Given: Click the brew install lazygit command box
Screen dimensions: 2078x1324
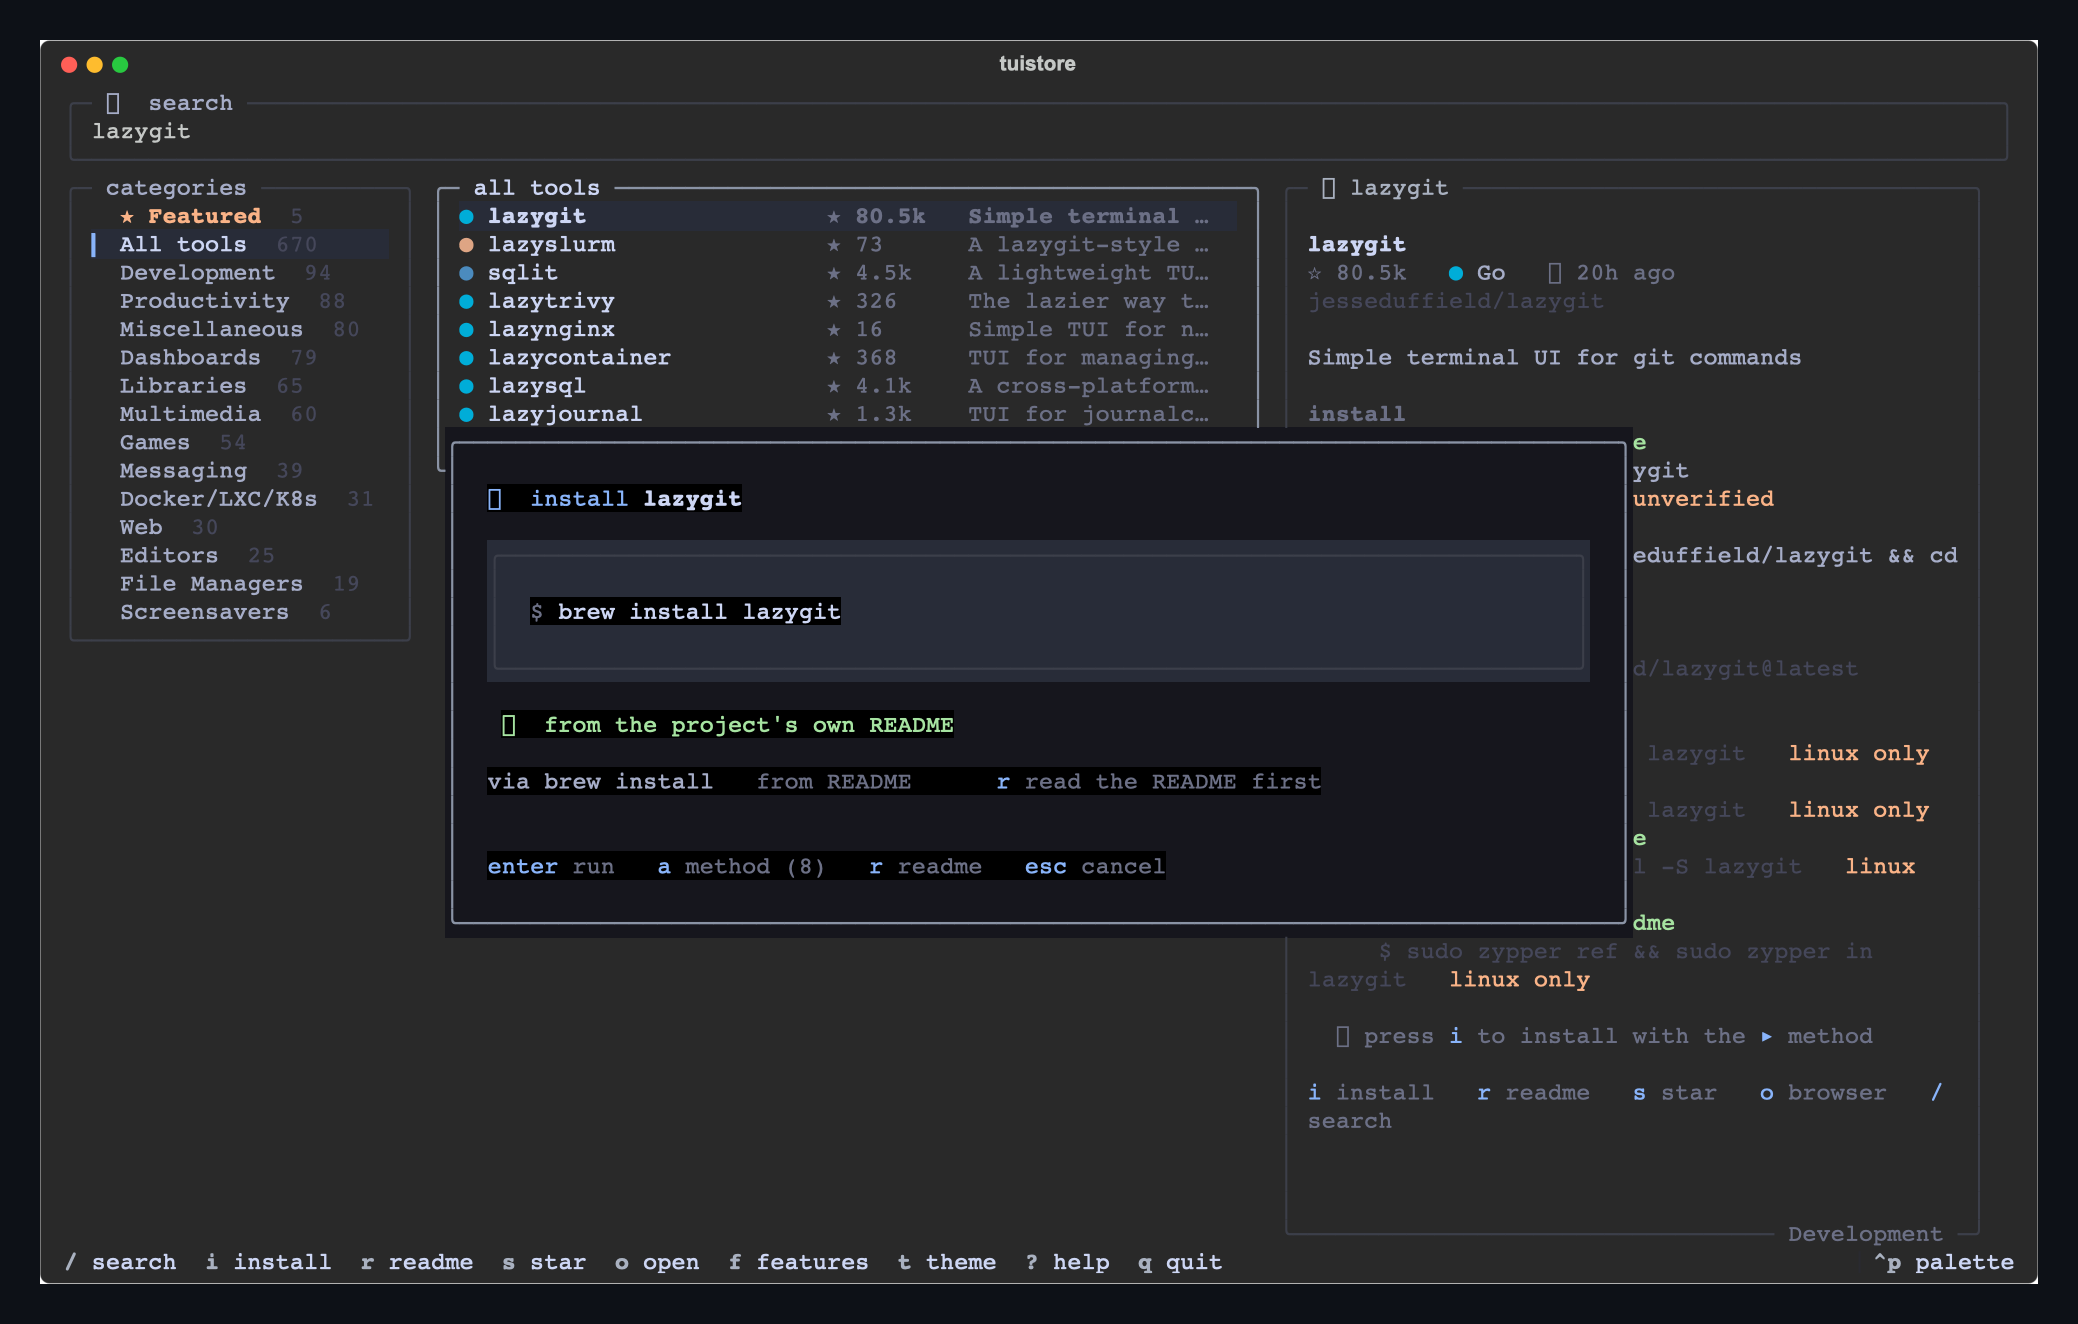Looking at the screenshot, I should (1038, 612).
